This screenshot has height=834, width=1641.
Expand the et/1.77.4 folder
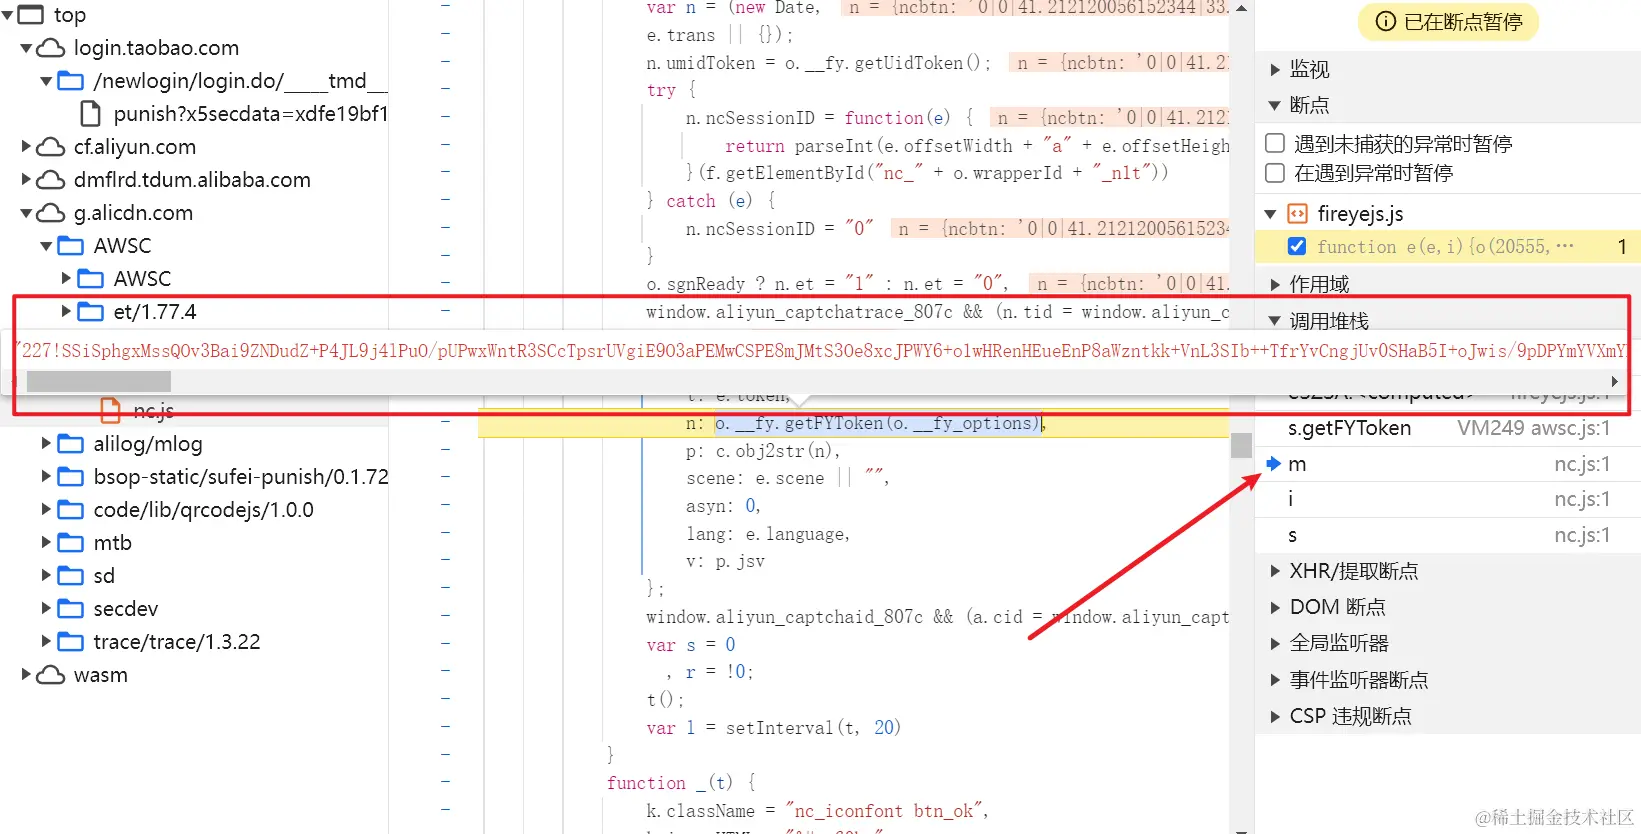click(66, 311)
